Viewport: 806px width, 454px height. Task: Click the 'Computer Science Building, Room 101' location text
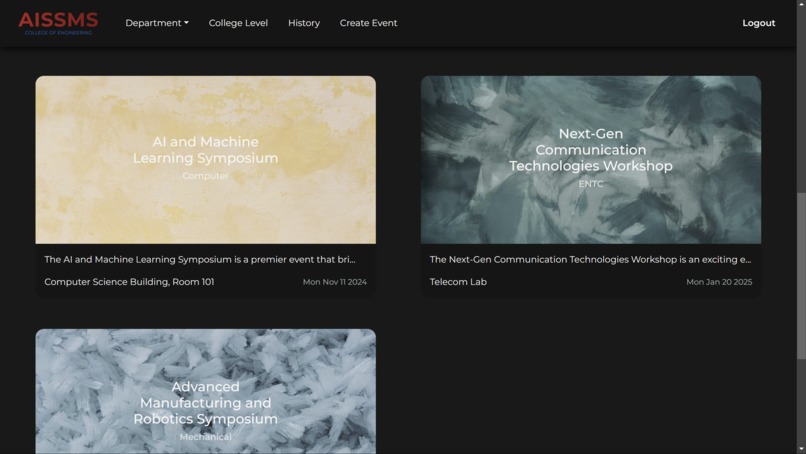point(129,282)
